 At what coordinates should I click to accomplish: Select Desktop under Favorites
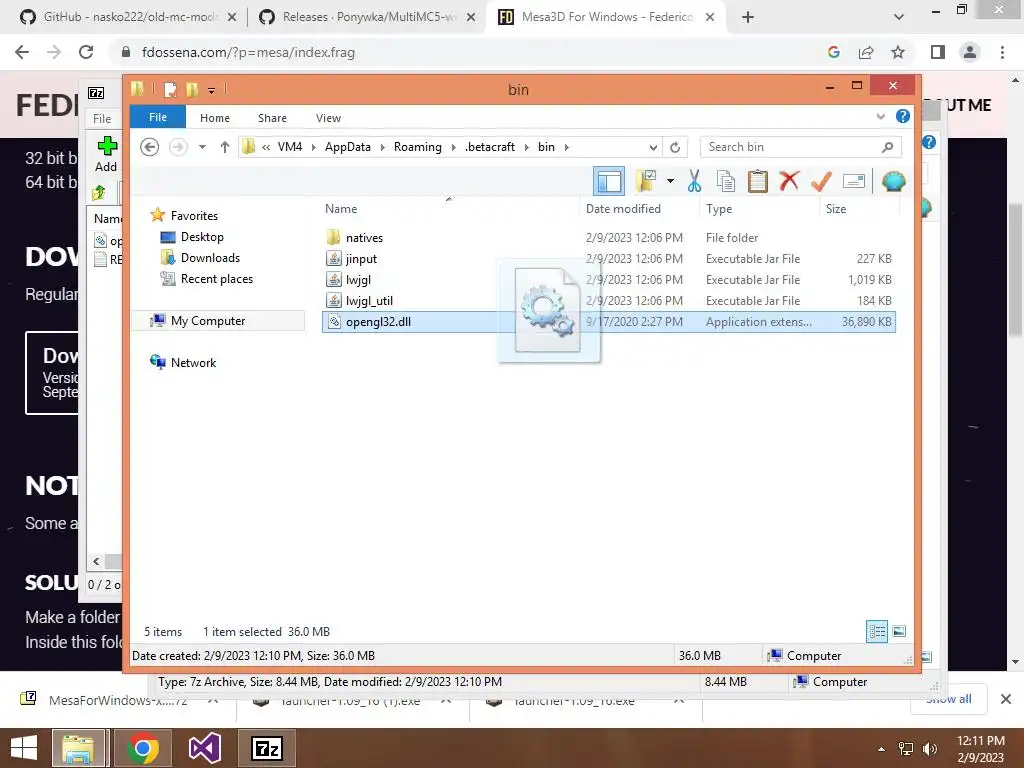pos(202,237)
